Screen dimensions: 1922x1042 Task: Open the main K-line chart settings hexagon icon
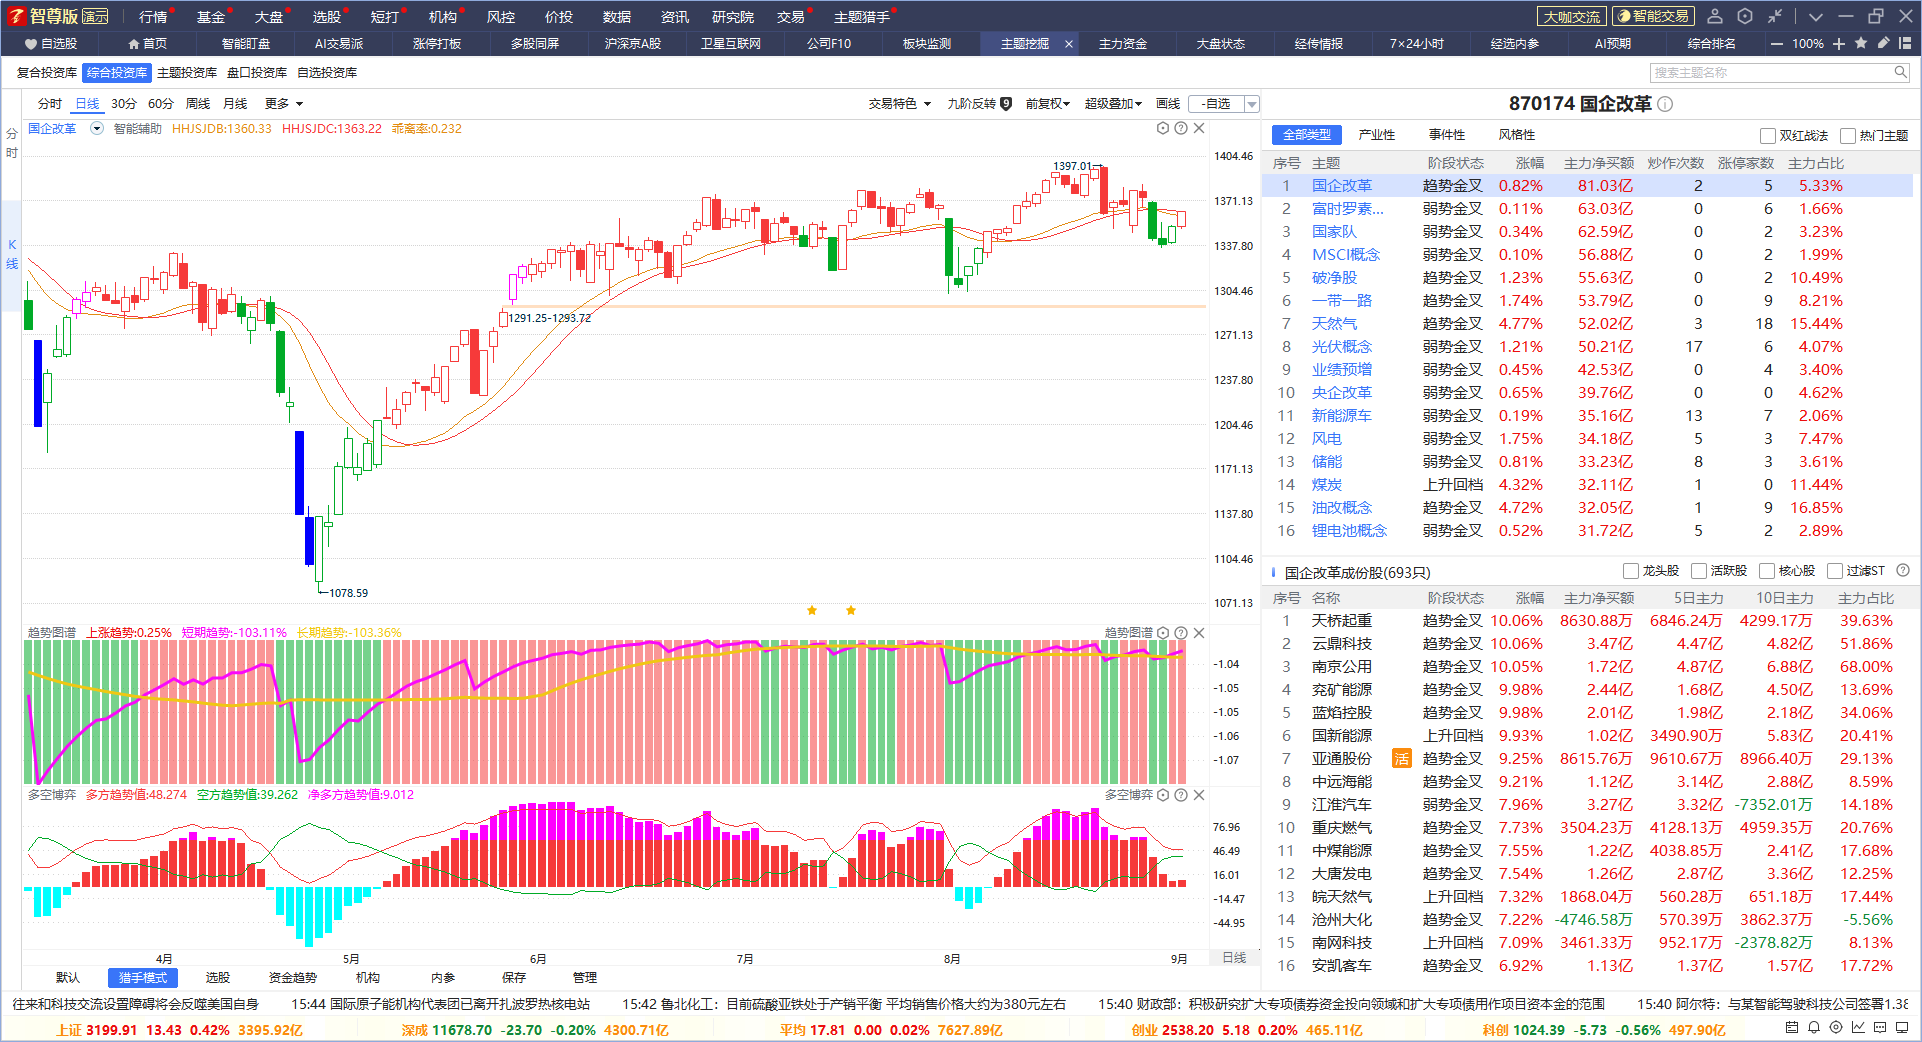pos(1163,128)
